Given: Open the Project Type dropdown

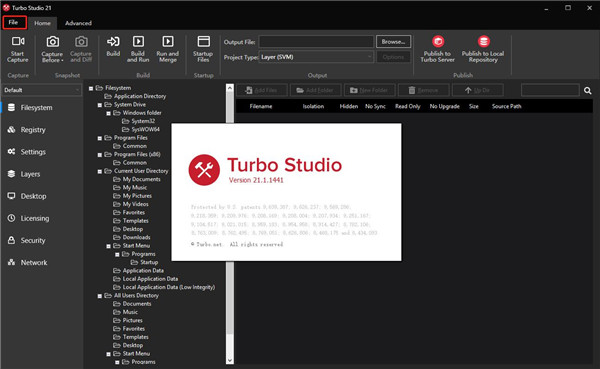Looking at the screenshot, I should point(316,57).
